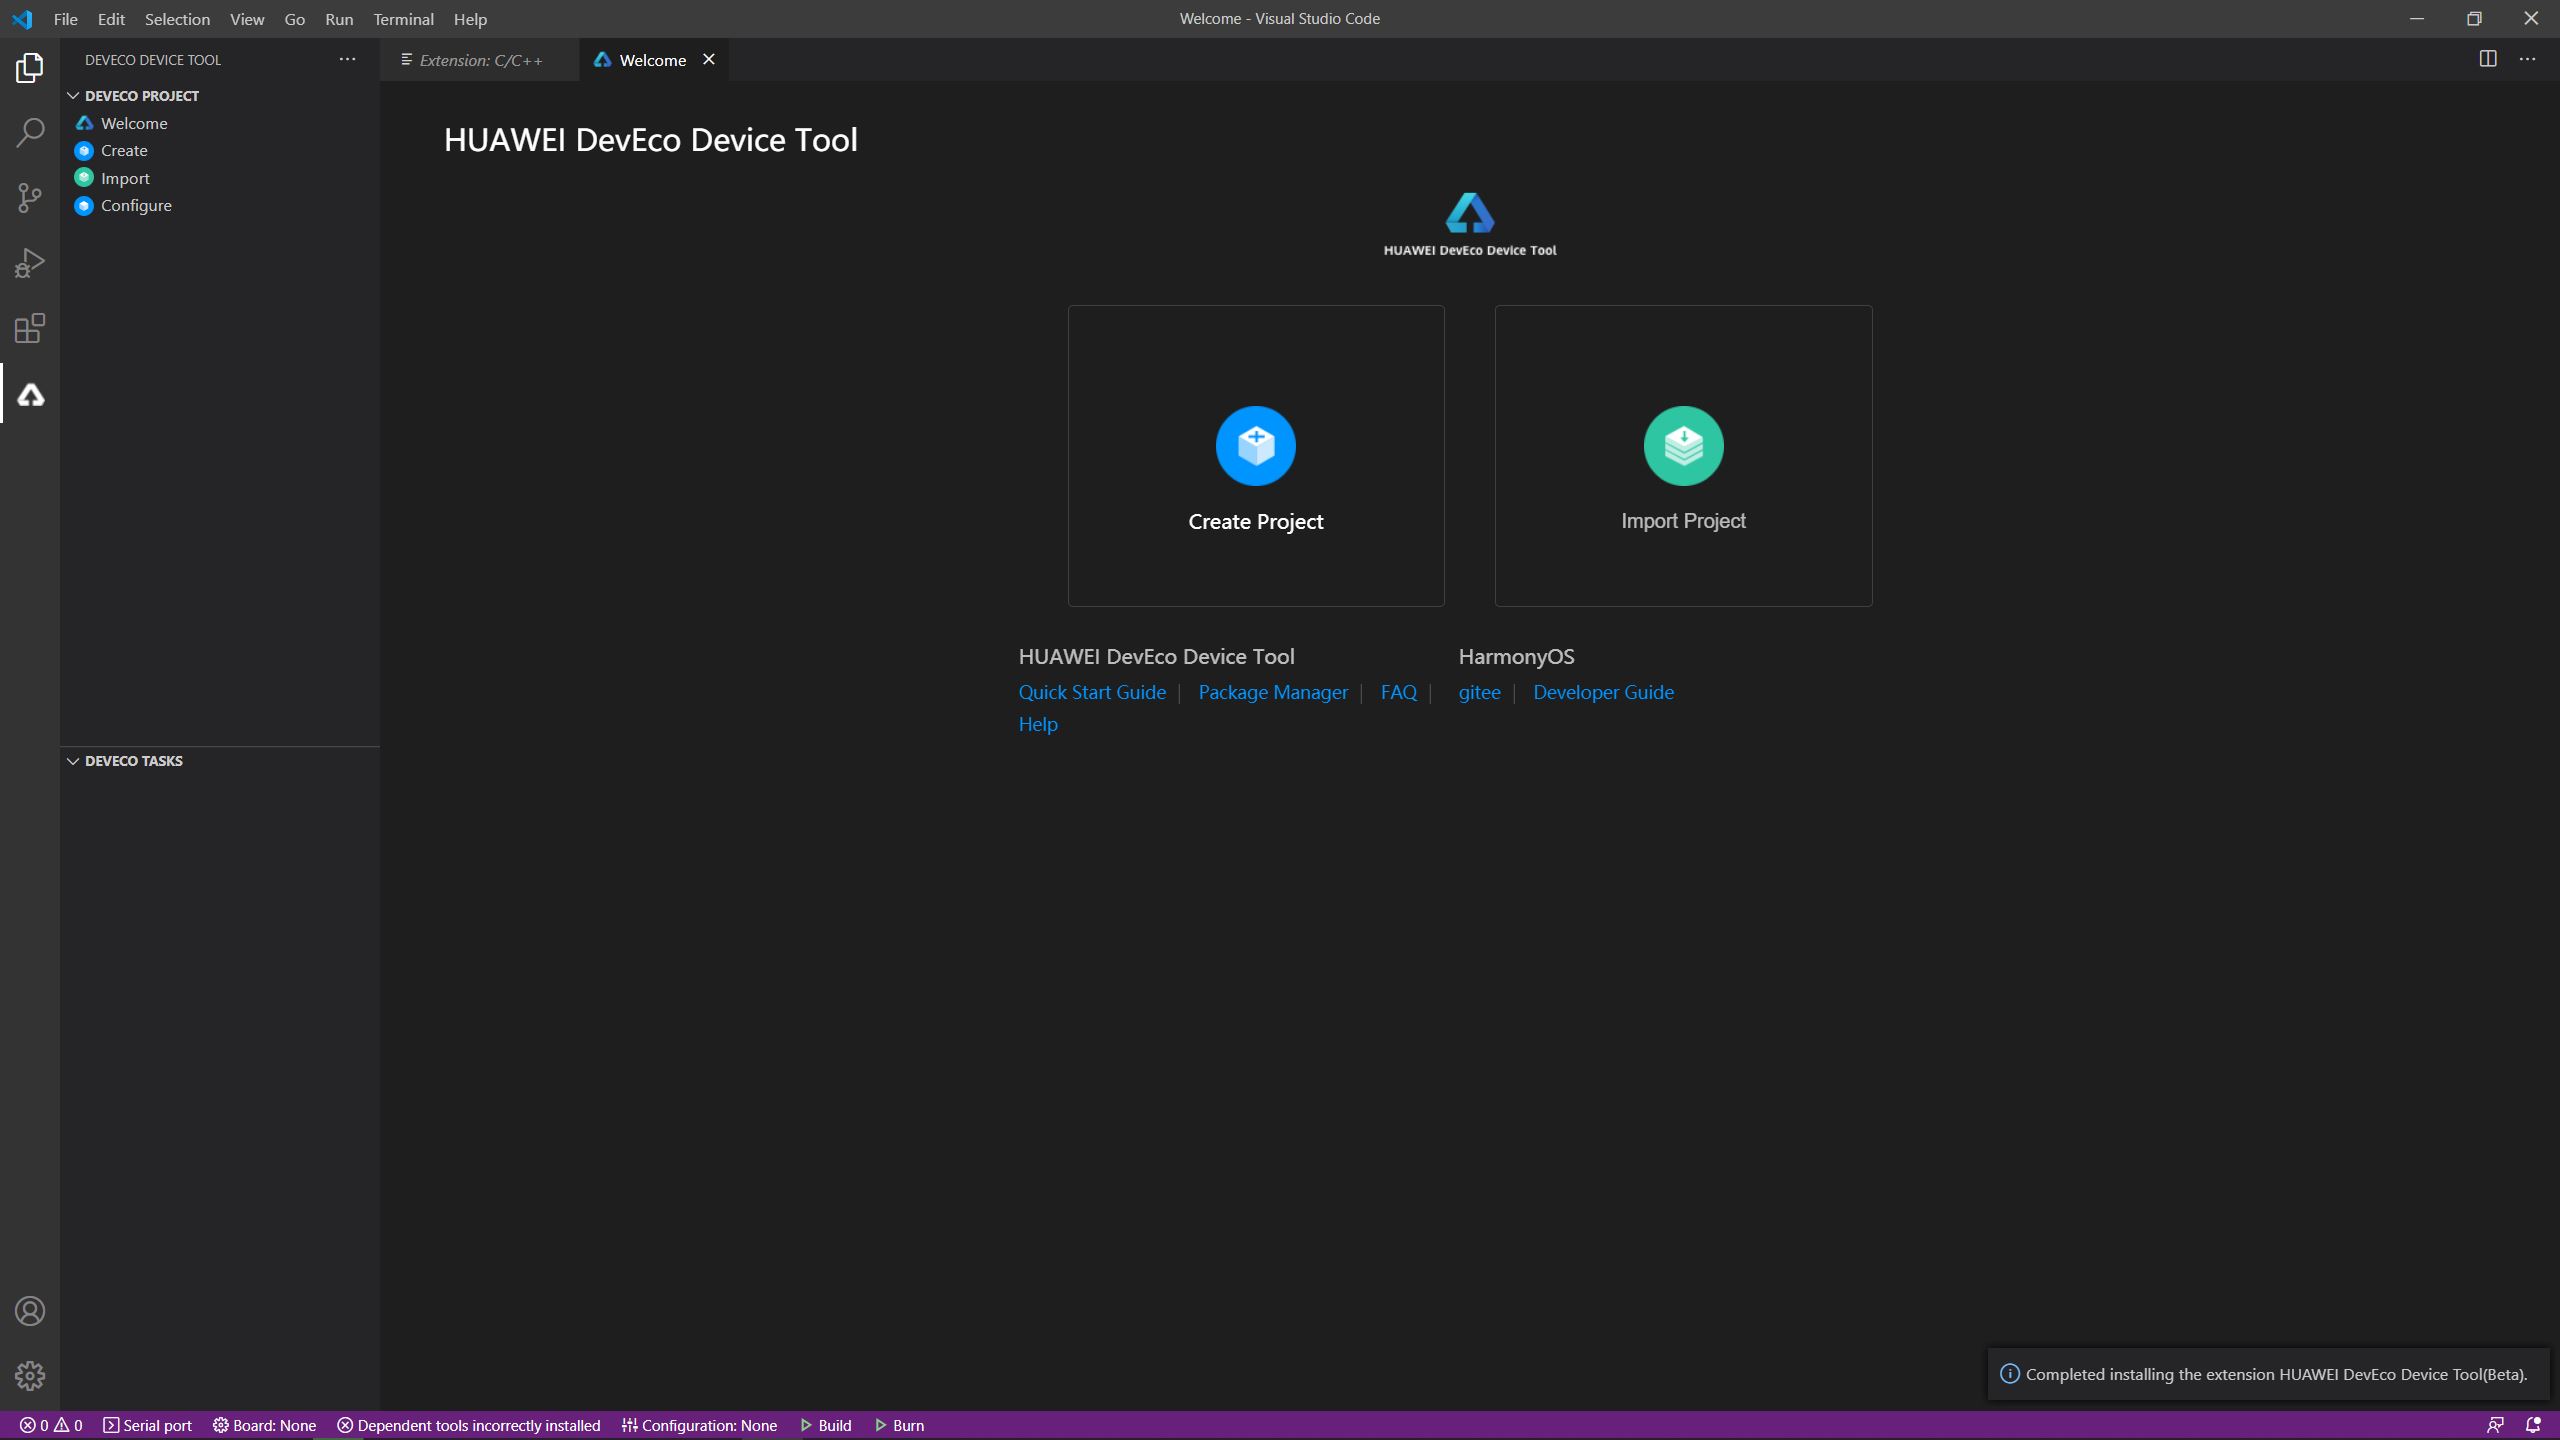
Task: Click the completed installing extension notification
Action: (2268, 1374)
